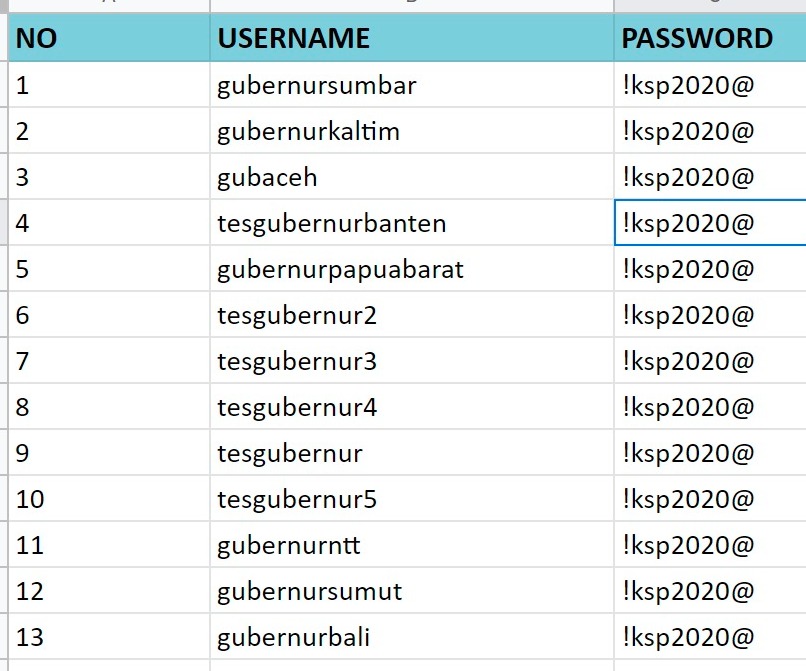Click the number 9 cell in NO column
Image resolution: width=806 pixels, height=671 pixels.
pyautogui.click(x=109, y=453)
